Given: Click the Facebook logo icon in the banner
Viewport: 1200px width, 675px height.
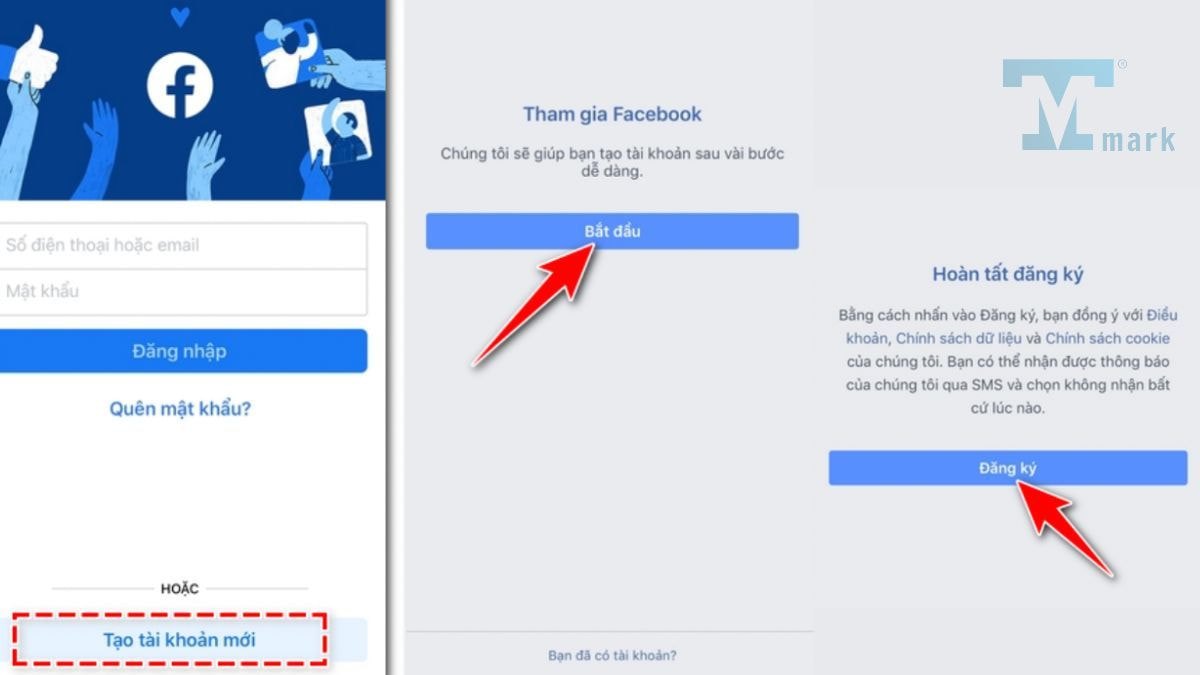Looking at the screenshot, I should coord(180,86).
